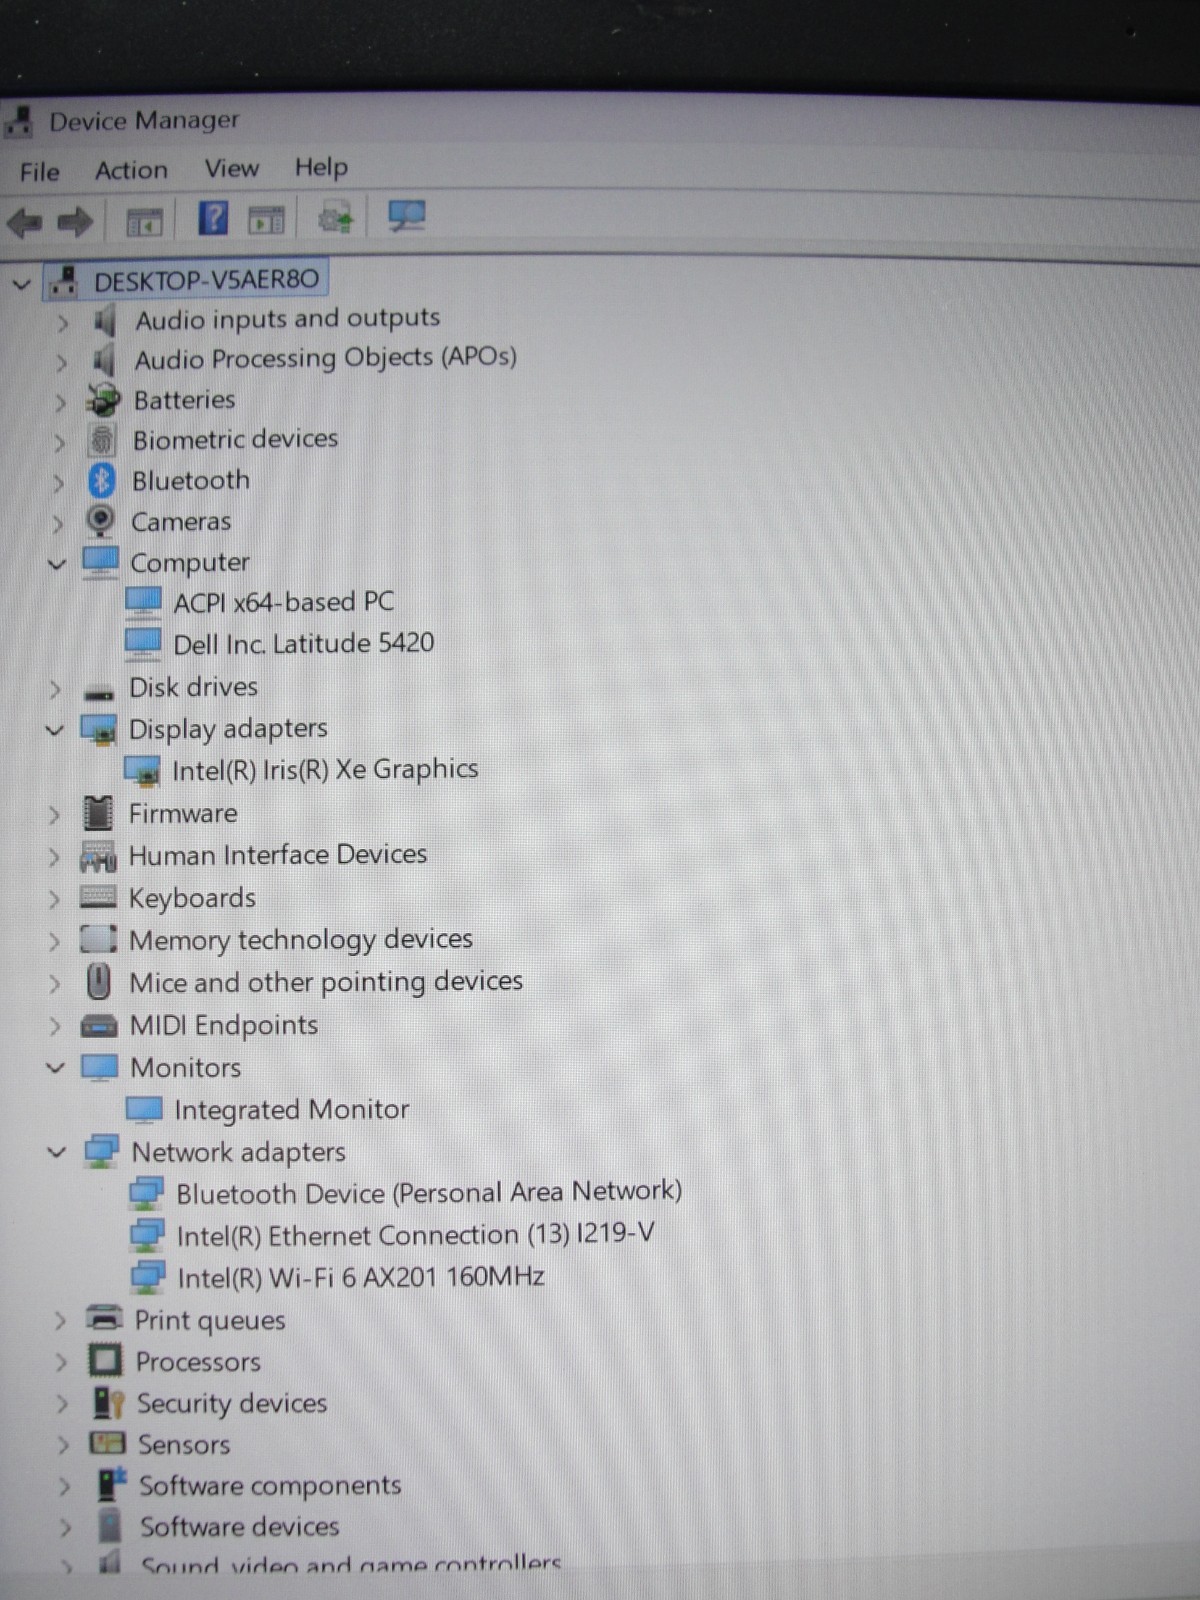Select the Integrated Monitor device
Image resolution: width=1200 pixels, height=1600 pixels.
point(291,1109)
